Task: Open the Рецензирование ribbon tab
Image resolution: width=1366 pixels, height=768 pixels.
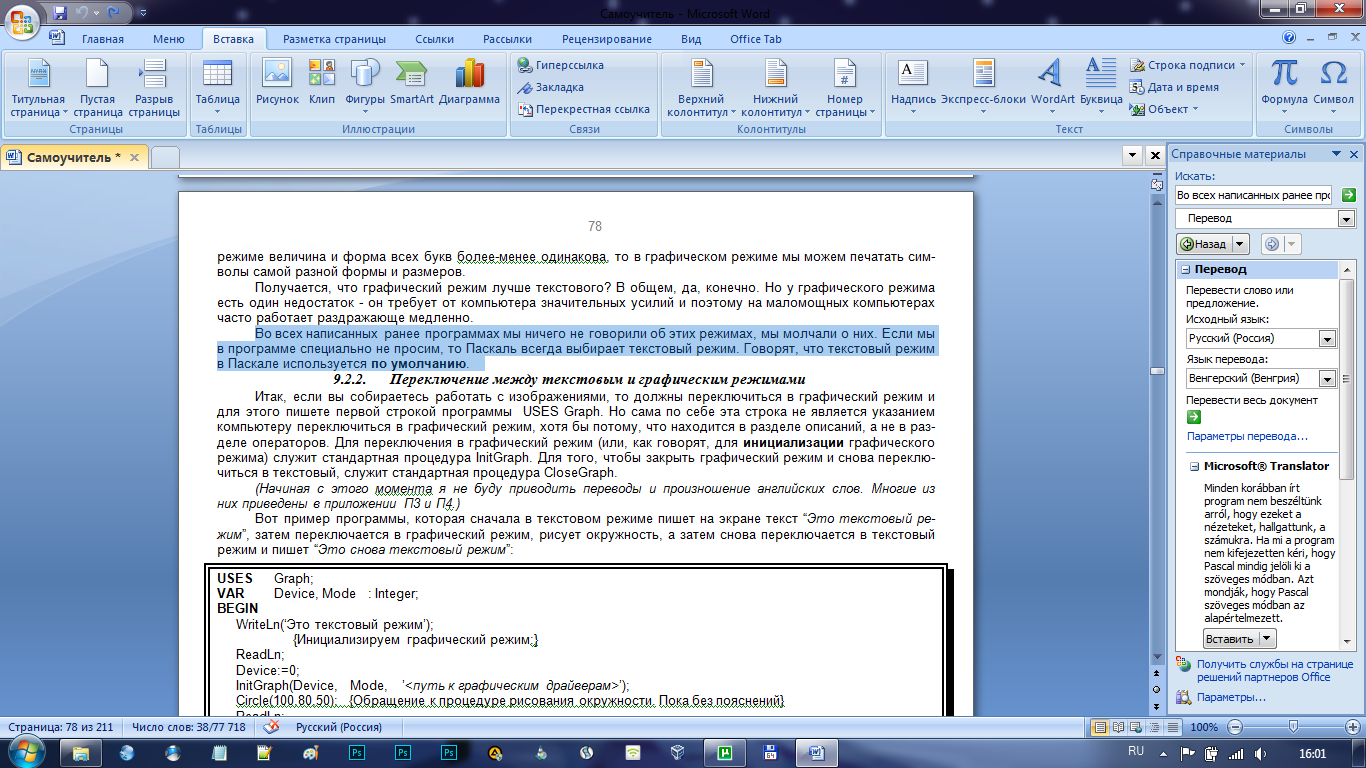Action: [606, 39]
